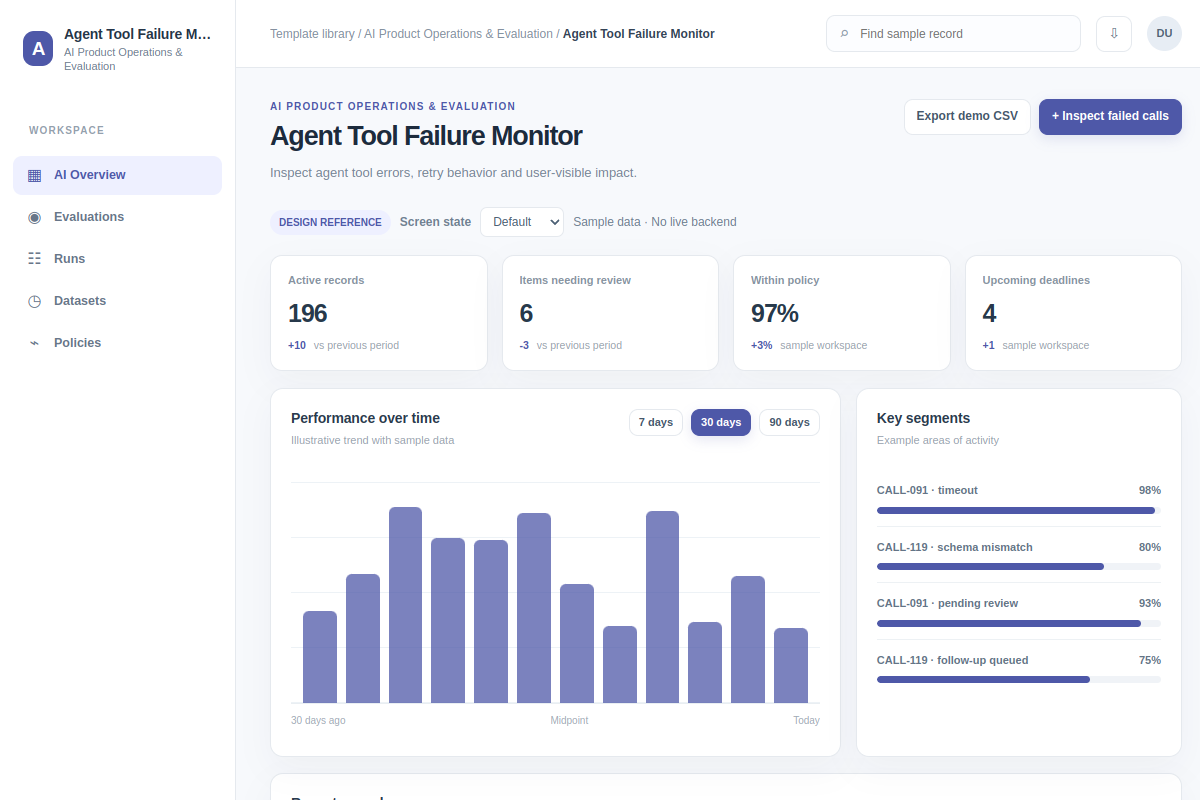Open the Items needing review card
This screenshot has height=800, width=1200.
tap(610, 313)
